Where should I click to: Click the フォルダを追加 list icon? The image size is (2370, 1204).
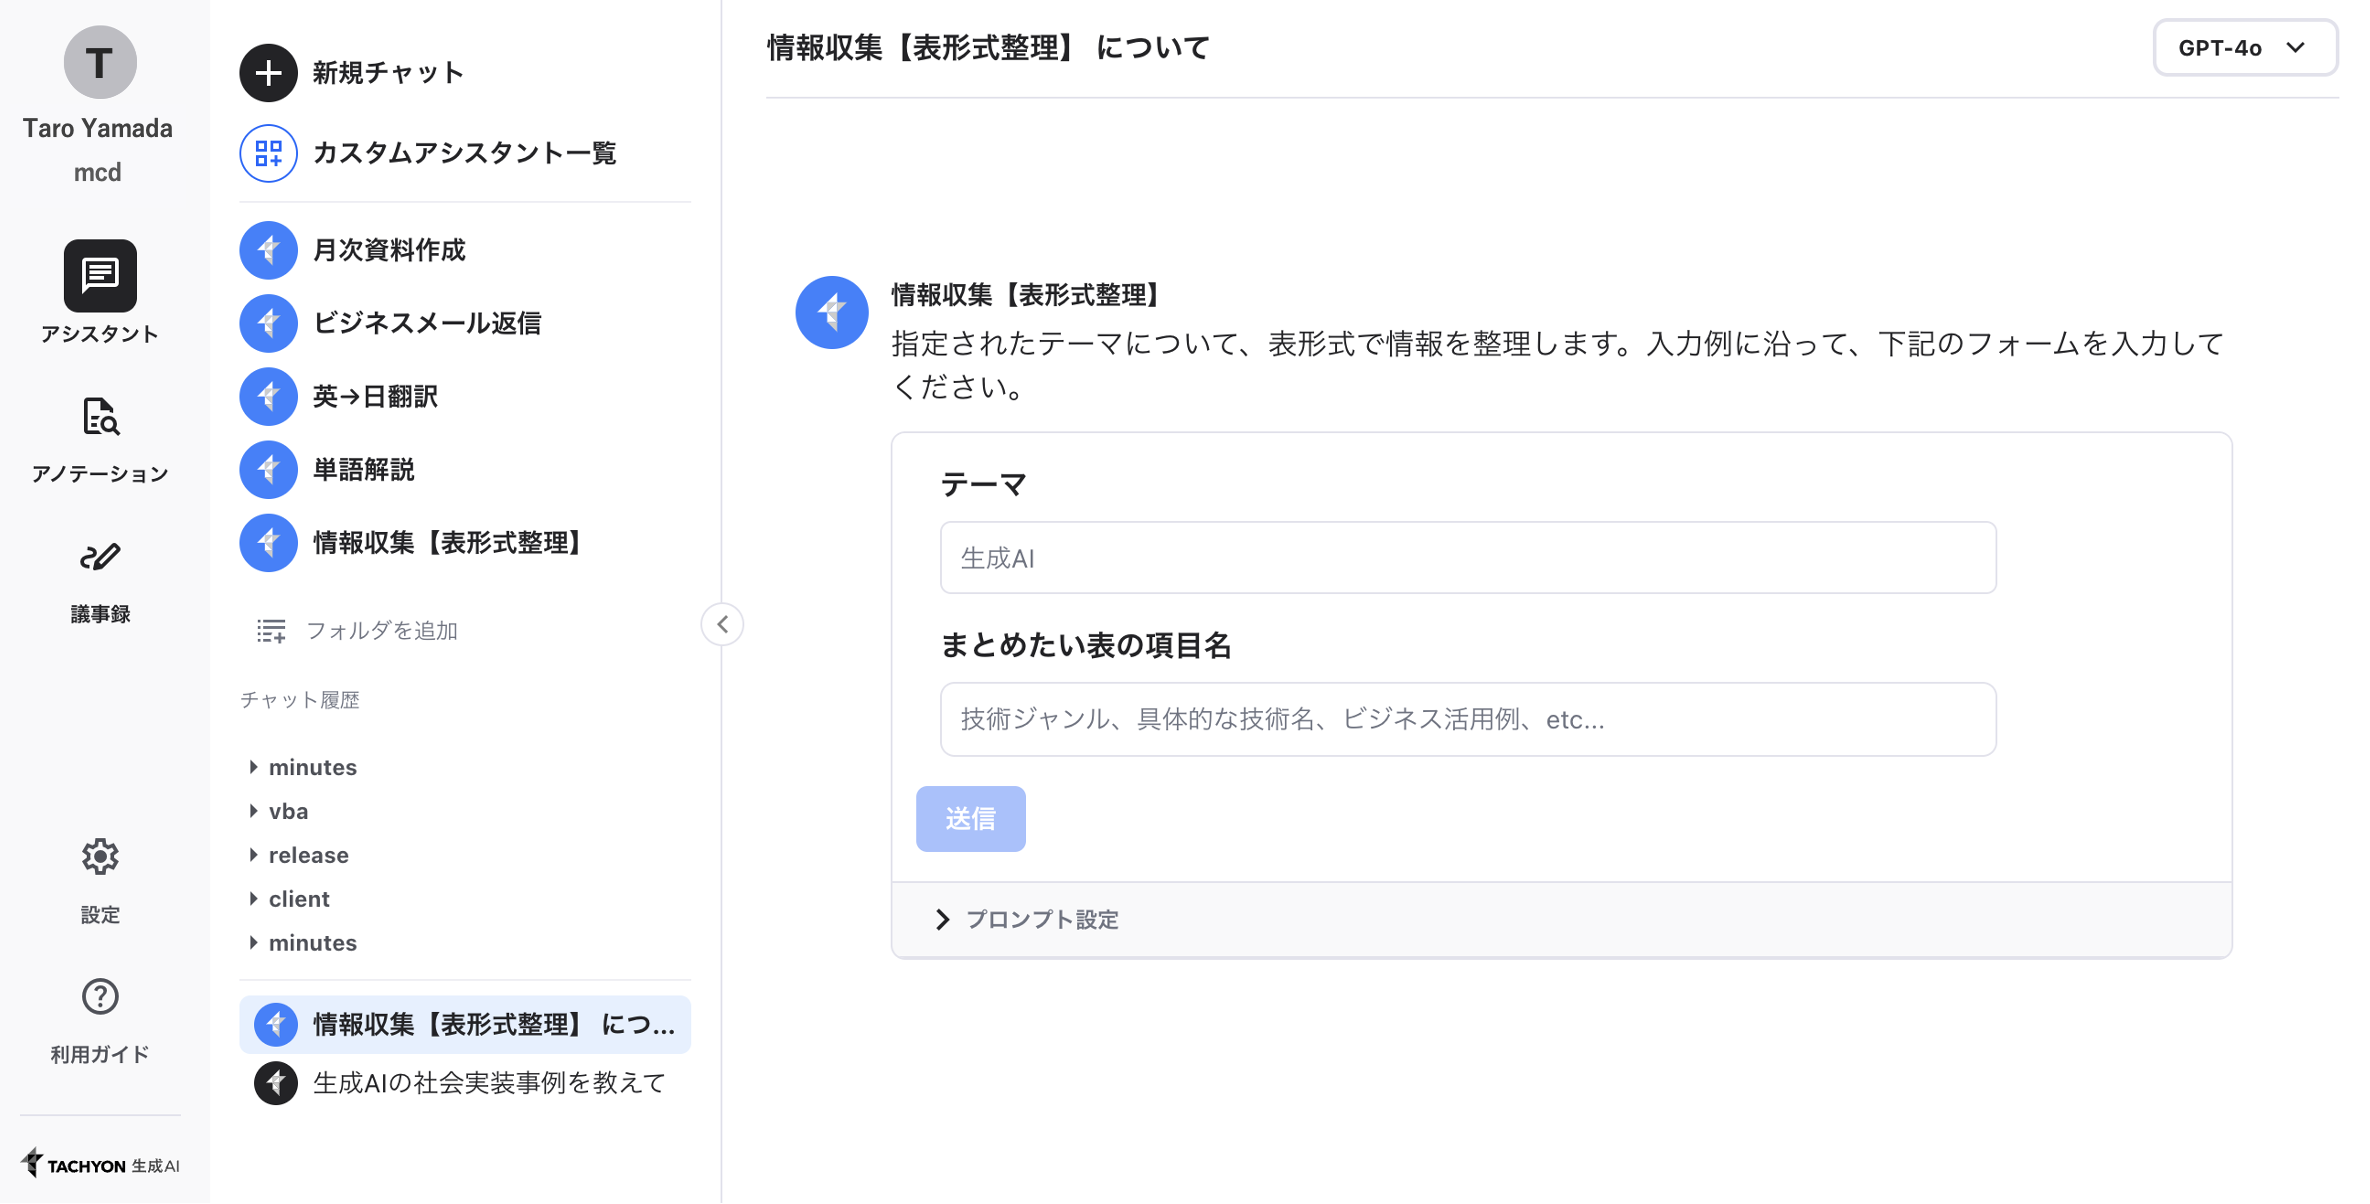(271, 630)
